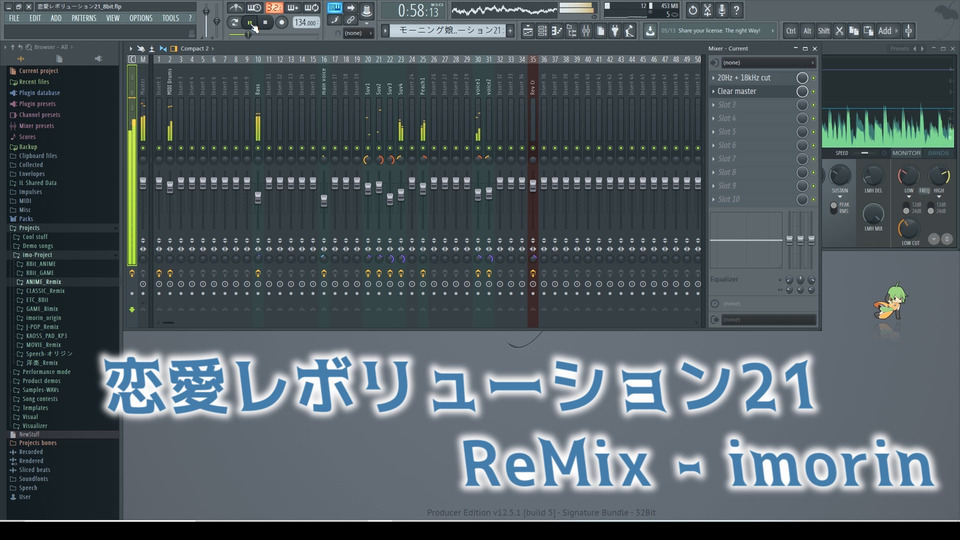This screenshot has width=960, height=540.
Task: Open the Slot 4 options arrow
Action: [713, 118]
